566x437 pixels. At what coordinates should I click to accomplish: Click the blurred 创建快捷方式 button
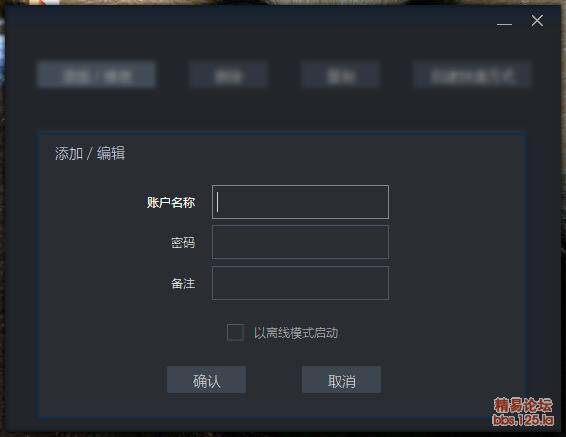[x=472, y=75]
